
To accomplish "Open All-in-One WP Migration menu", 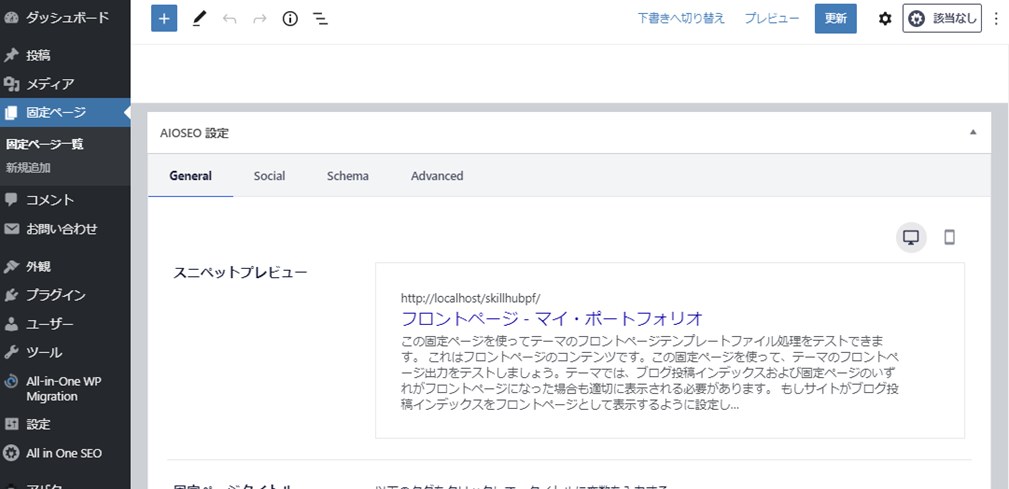I will click(65, 389).
